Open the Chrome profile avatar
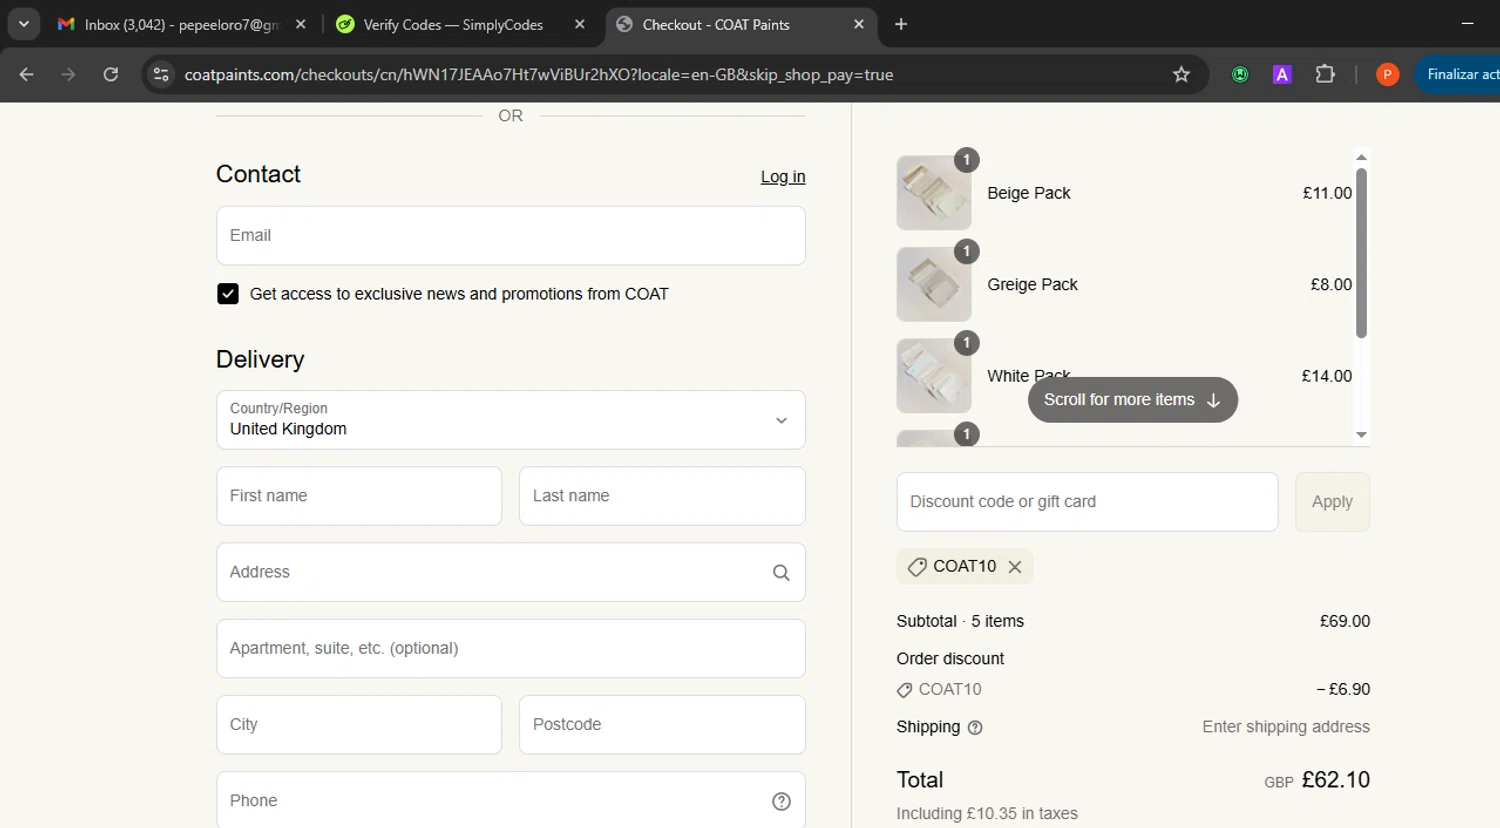The height and width of the screenshot is (828, 1500). pyautogui.click(x=1387, y=75)
